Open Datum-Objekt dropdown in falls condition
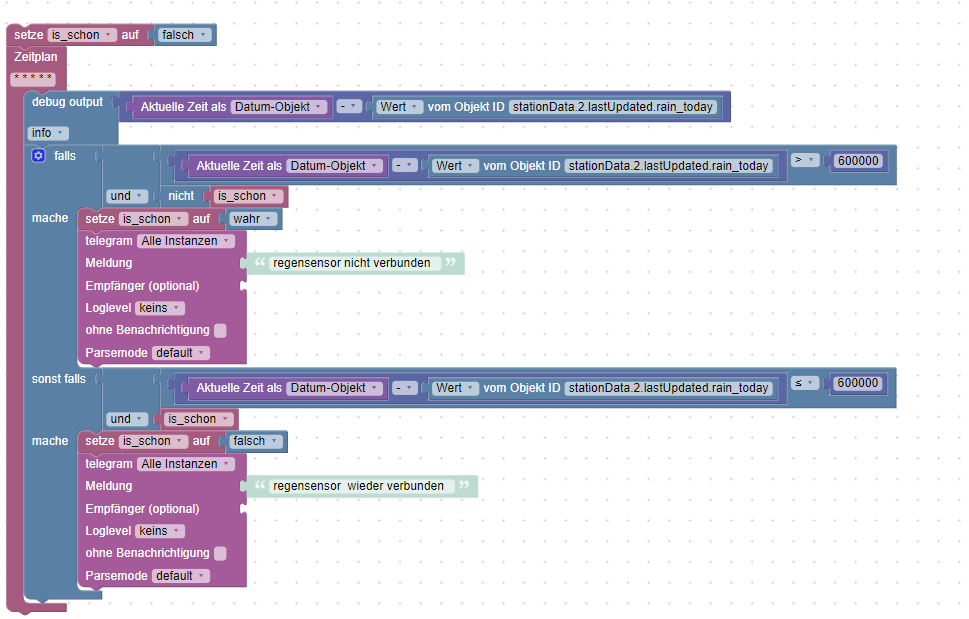The image size is (969, 619). click(x=334, y=166)
